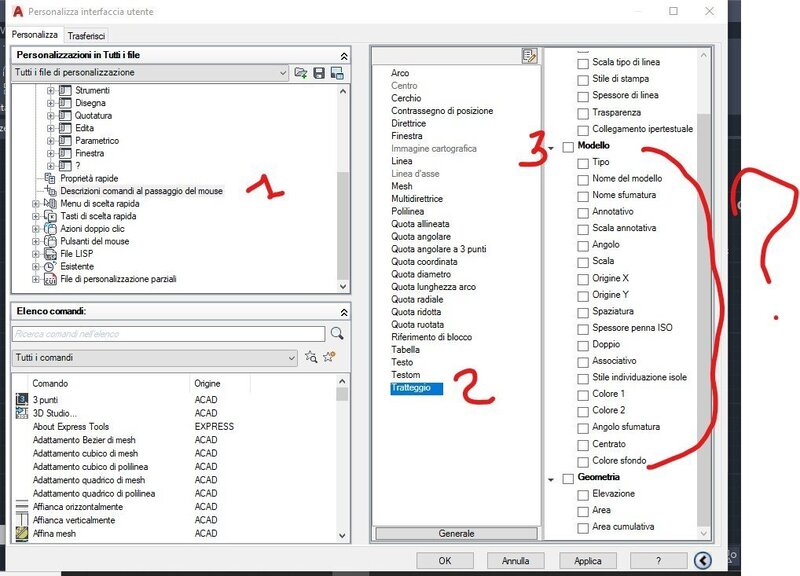Check the Tipo property checkbox
Screen dimensions: 800x576
click(583, 163)
